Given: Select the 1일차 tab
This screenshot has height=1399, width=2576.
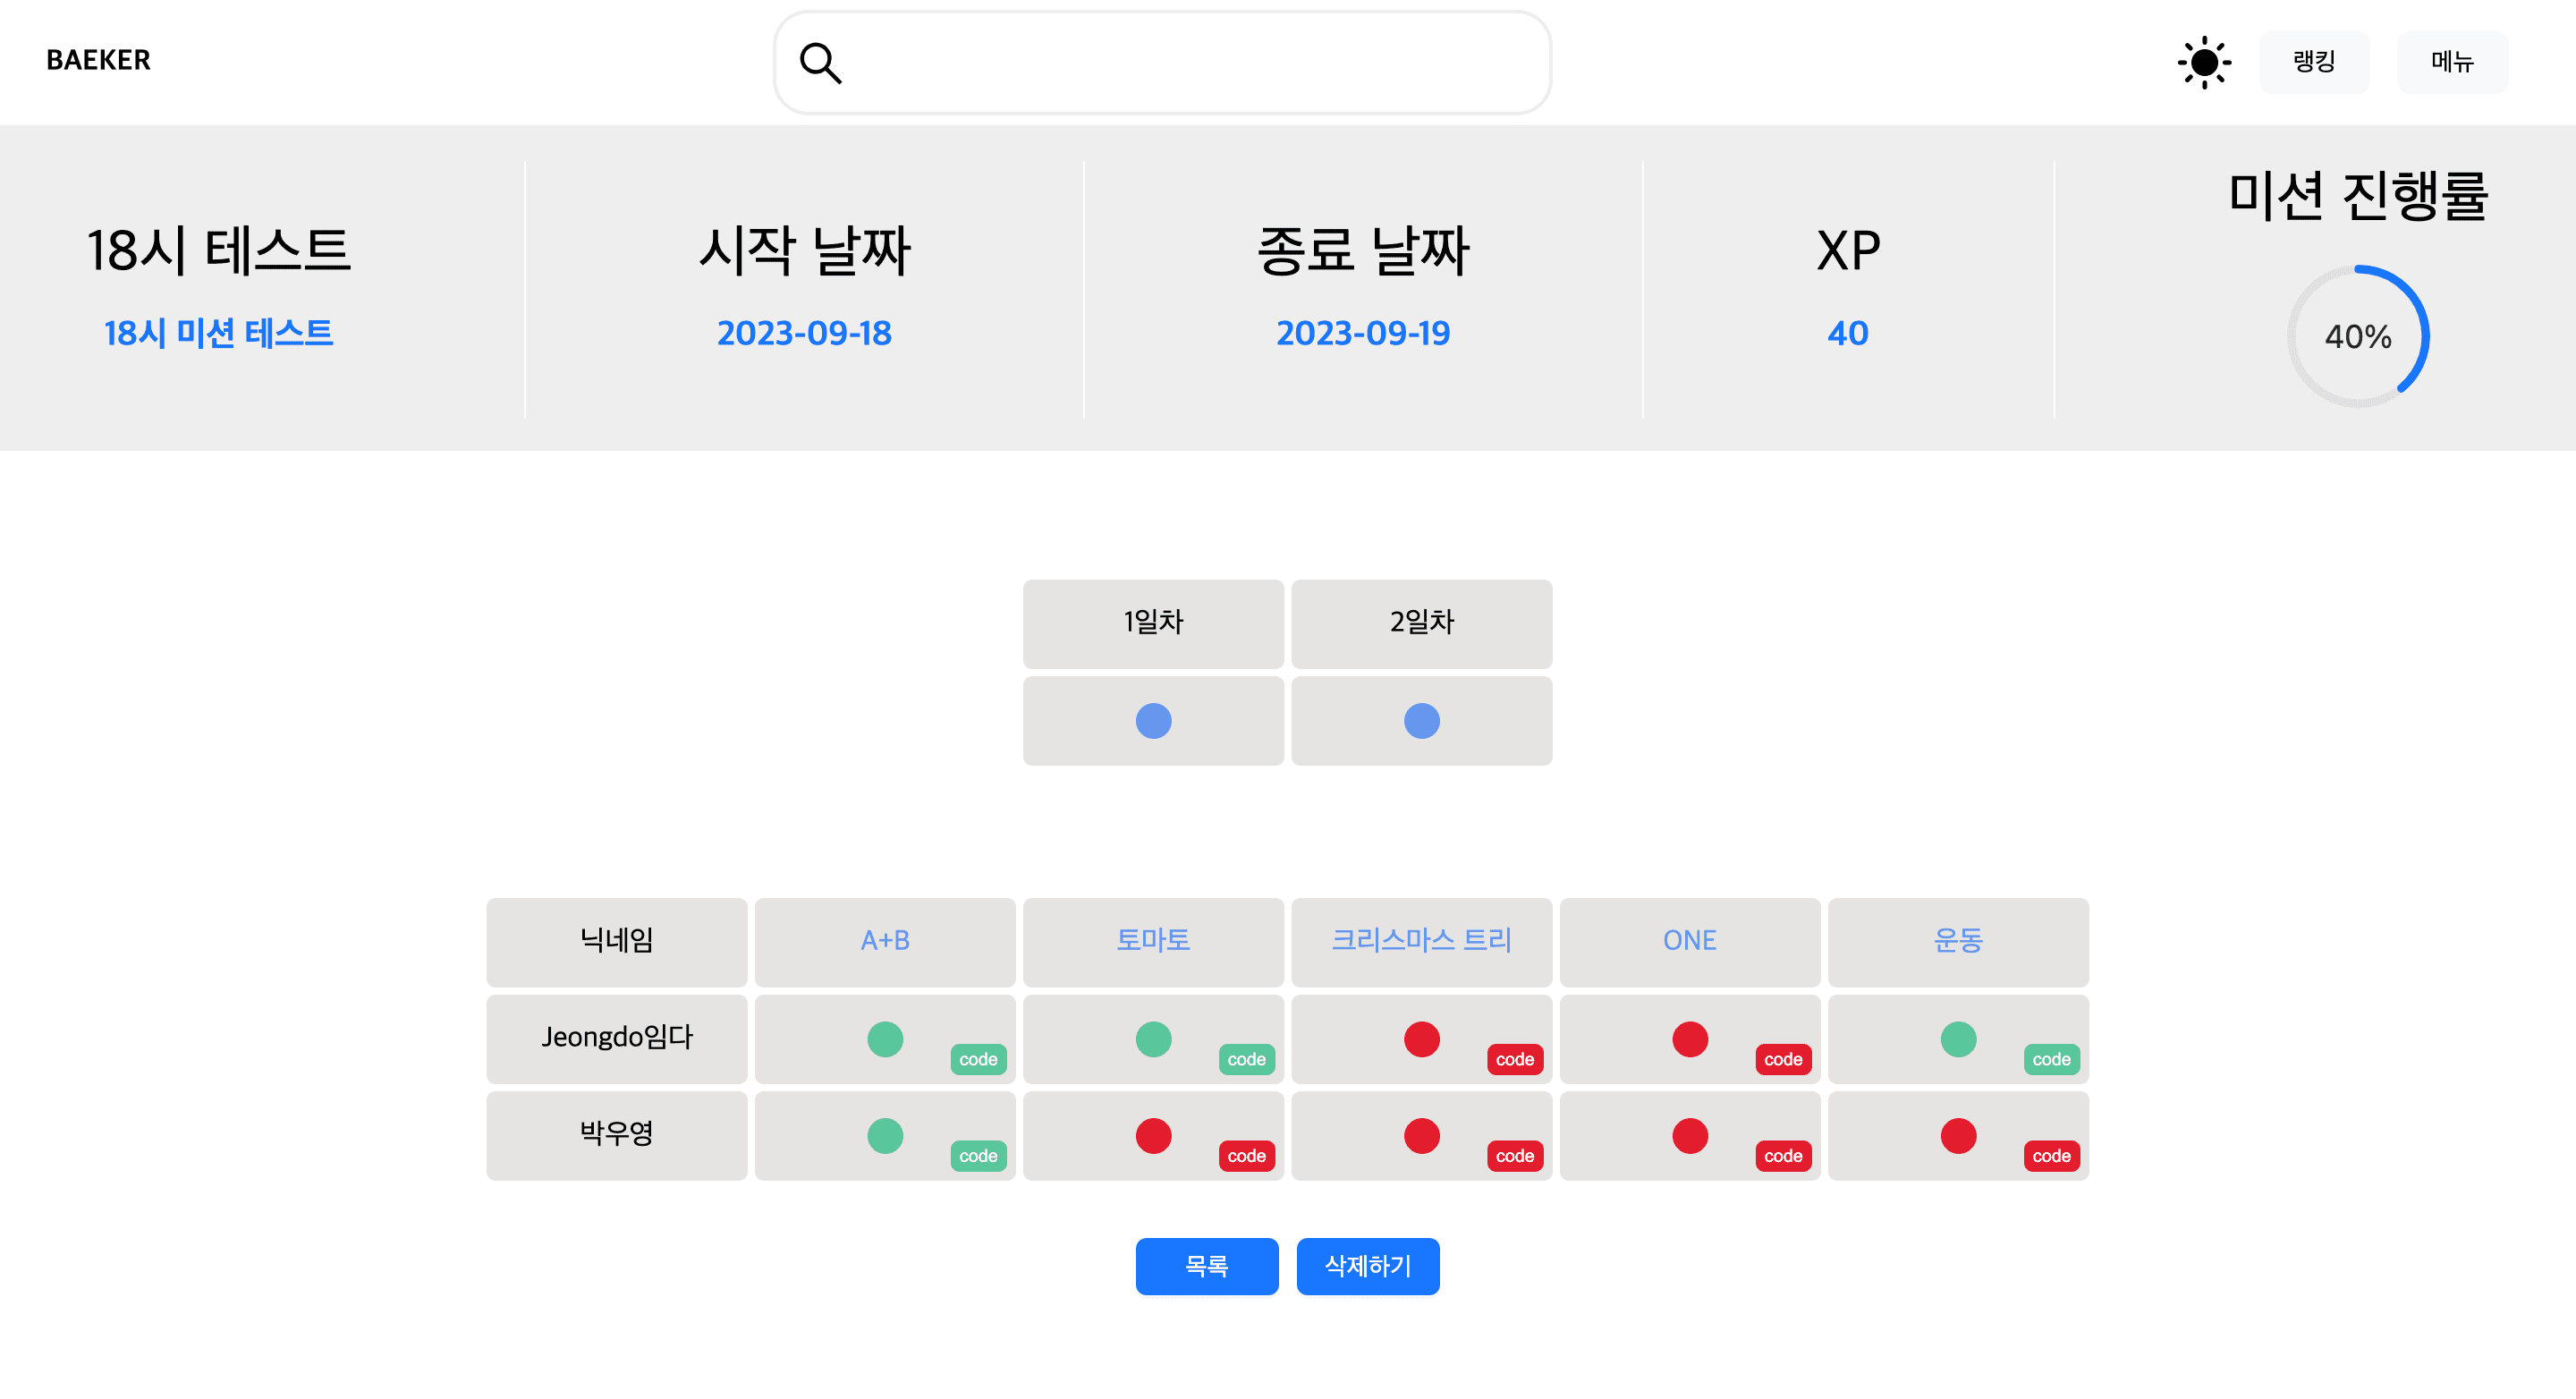Looking at the screenshot, I should coord(1153,622).
